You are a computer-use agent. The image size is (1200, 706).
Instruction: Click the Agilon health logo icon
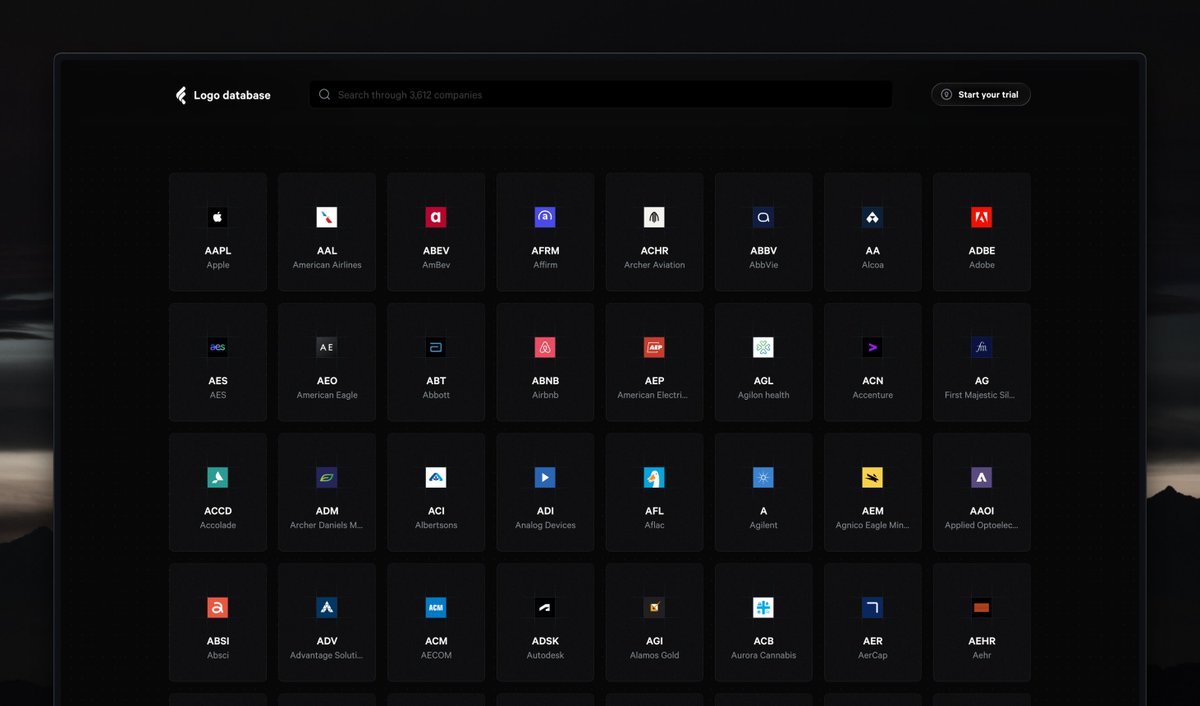(x=763, y=347)
